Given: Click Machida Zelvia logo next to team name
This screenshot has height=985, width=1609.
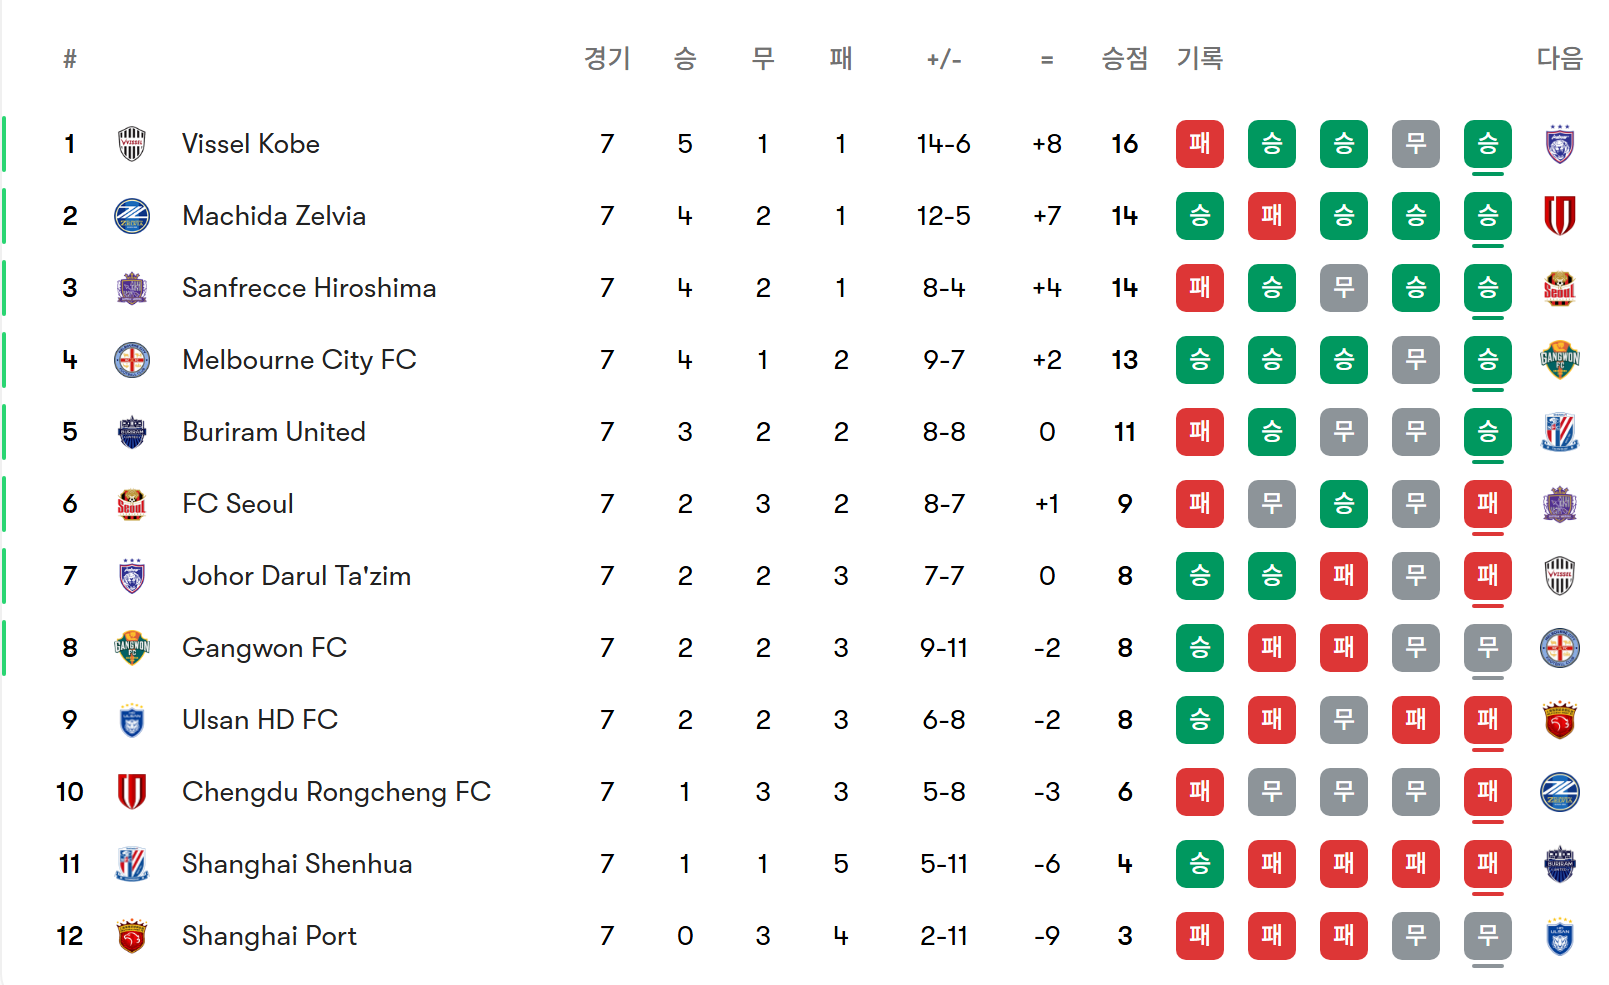Looking at the screenshot, I should [x=132, y=216].
